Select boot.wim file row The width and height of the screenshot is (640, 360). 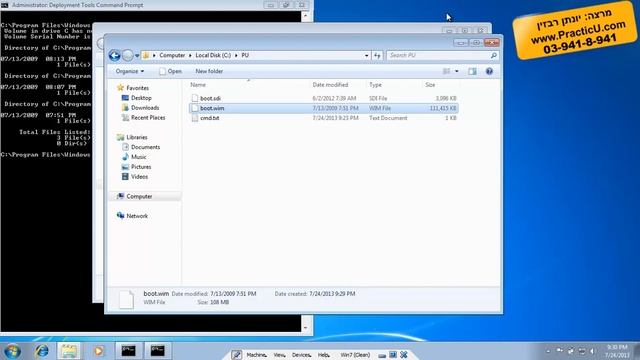323,108
